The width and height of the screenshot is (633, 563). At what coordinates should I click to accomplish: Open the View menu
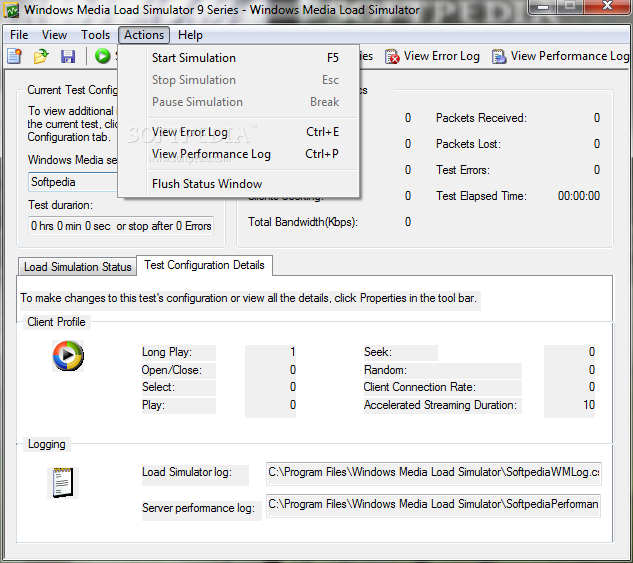click(x=54, y=35)
